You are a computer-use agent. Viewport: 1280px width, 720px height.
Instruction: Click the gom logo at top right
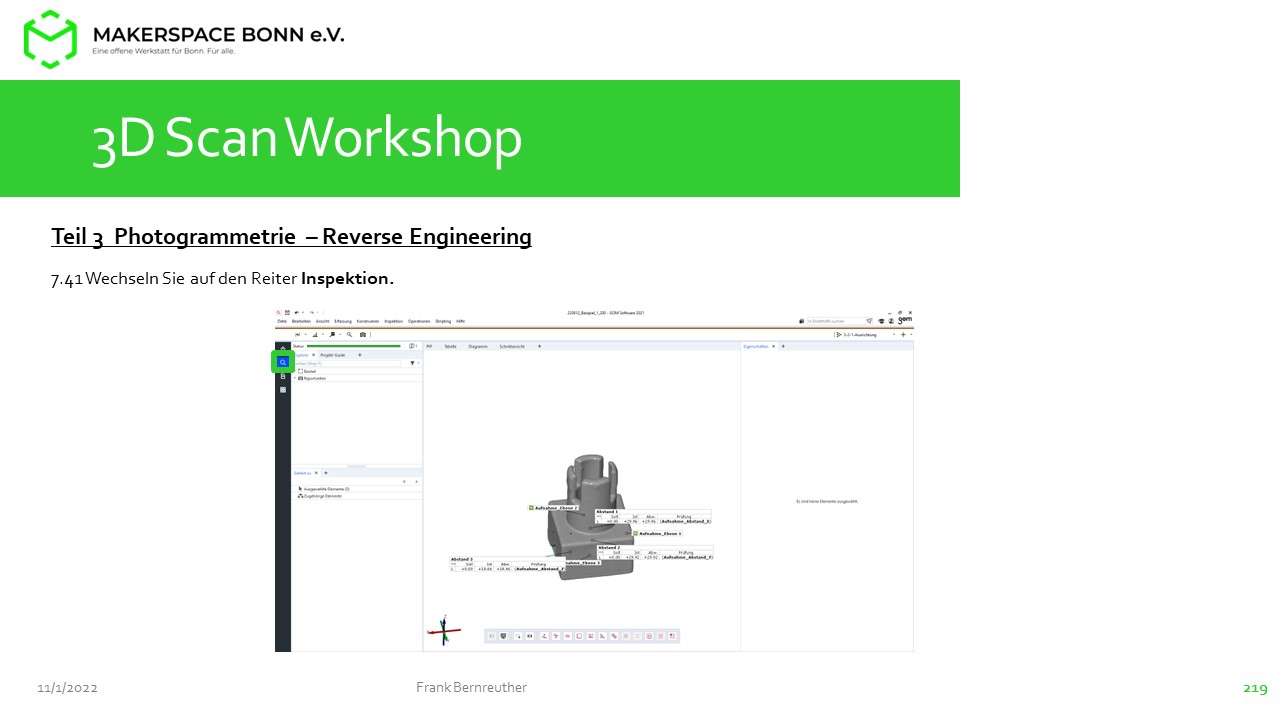905,320
